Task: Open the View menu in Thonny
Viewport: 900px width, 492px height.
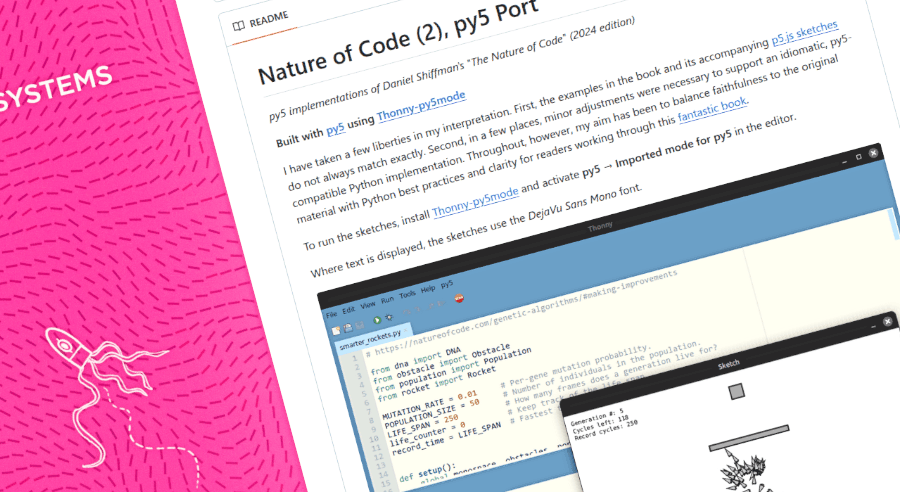Action: click(368, 305)
